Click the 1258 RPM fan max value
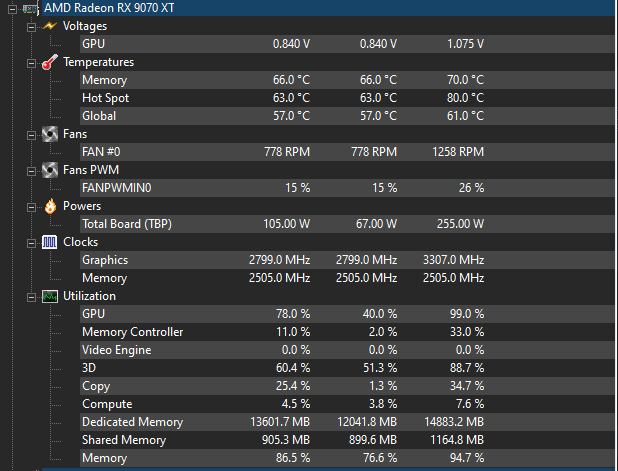This screenshot has width=618, height=471. click(458, 152)
